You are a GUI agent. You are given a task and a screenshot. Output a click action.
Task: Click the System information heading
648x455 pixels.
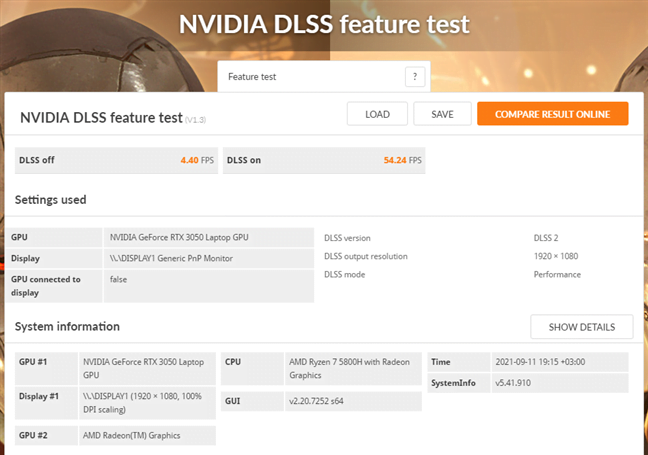click(67, 326)
